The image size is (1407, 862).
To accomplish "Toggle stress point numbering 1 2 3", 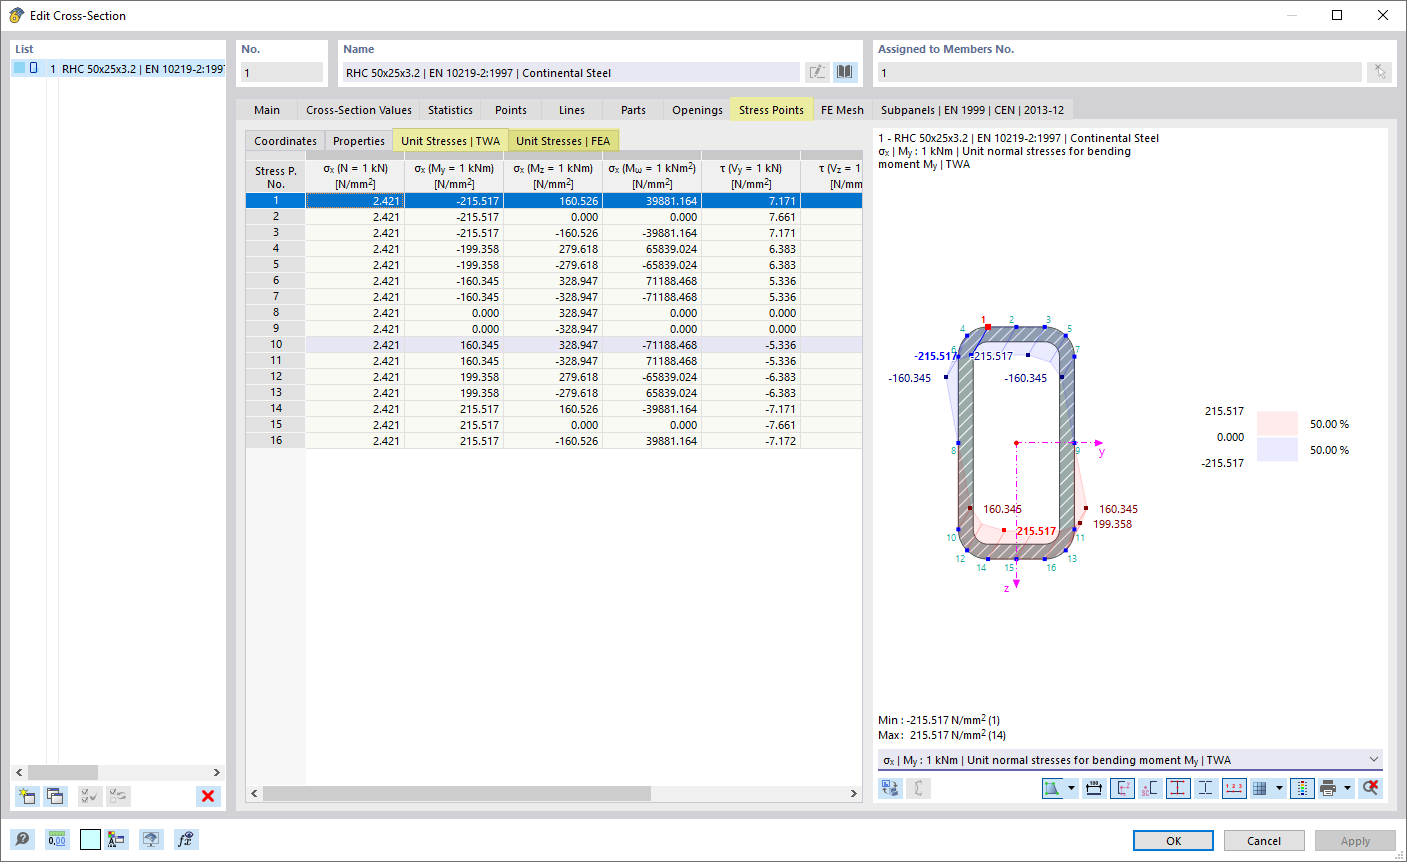I will 1234,788.
